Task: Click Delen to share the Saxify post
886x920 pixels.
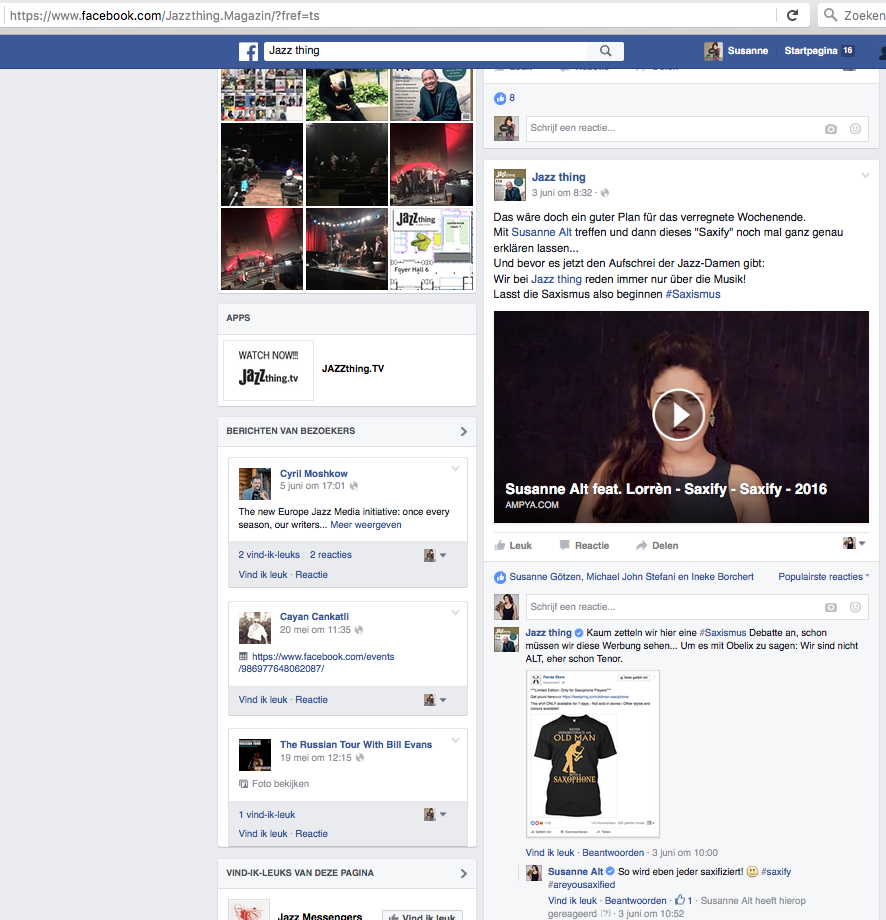Action: tap(657, 546)
